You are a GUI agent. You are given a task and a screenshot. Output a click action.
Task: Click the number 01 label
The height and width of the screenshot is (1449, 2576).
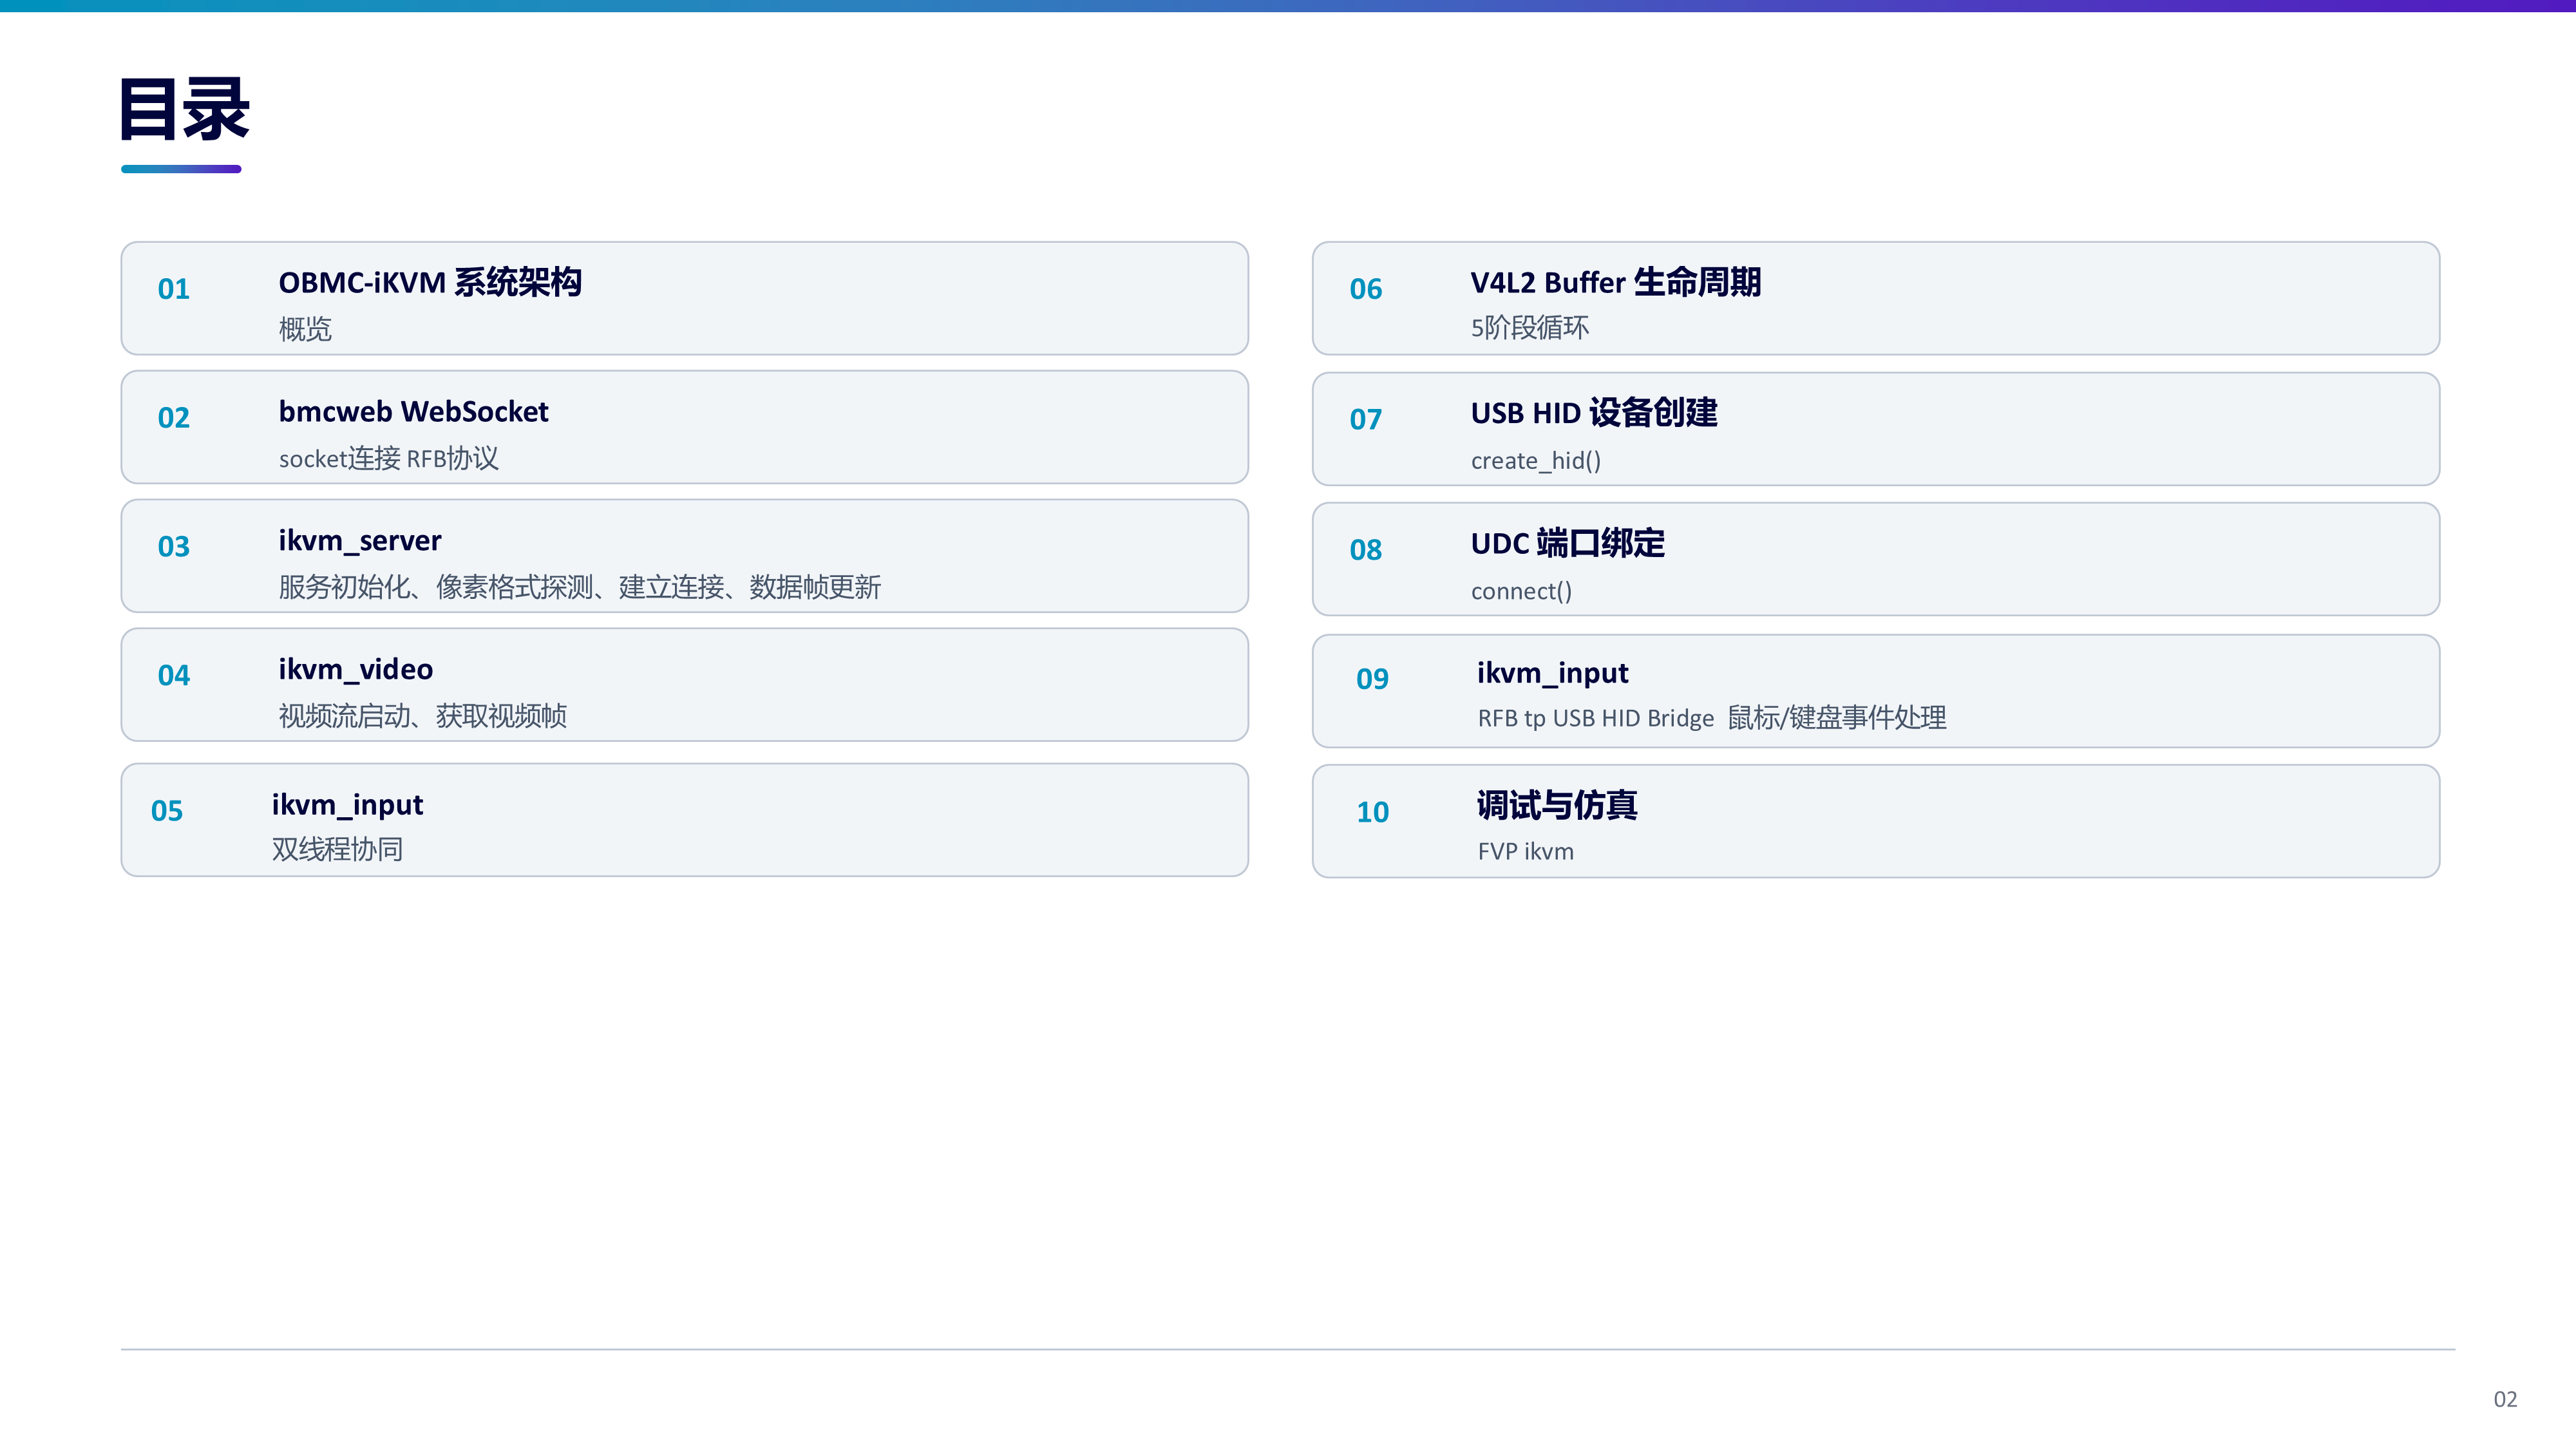point(174,289)
